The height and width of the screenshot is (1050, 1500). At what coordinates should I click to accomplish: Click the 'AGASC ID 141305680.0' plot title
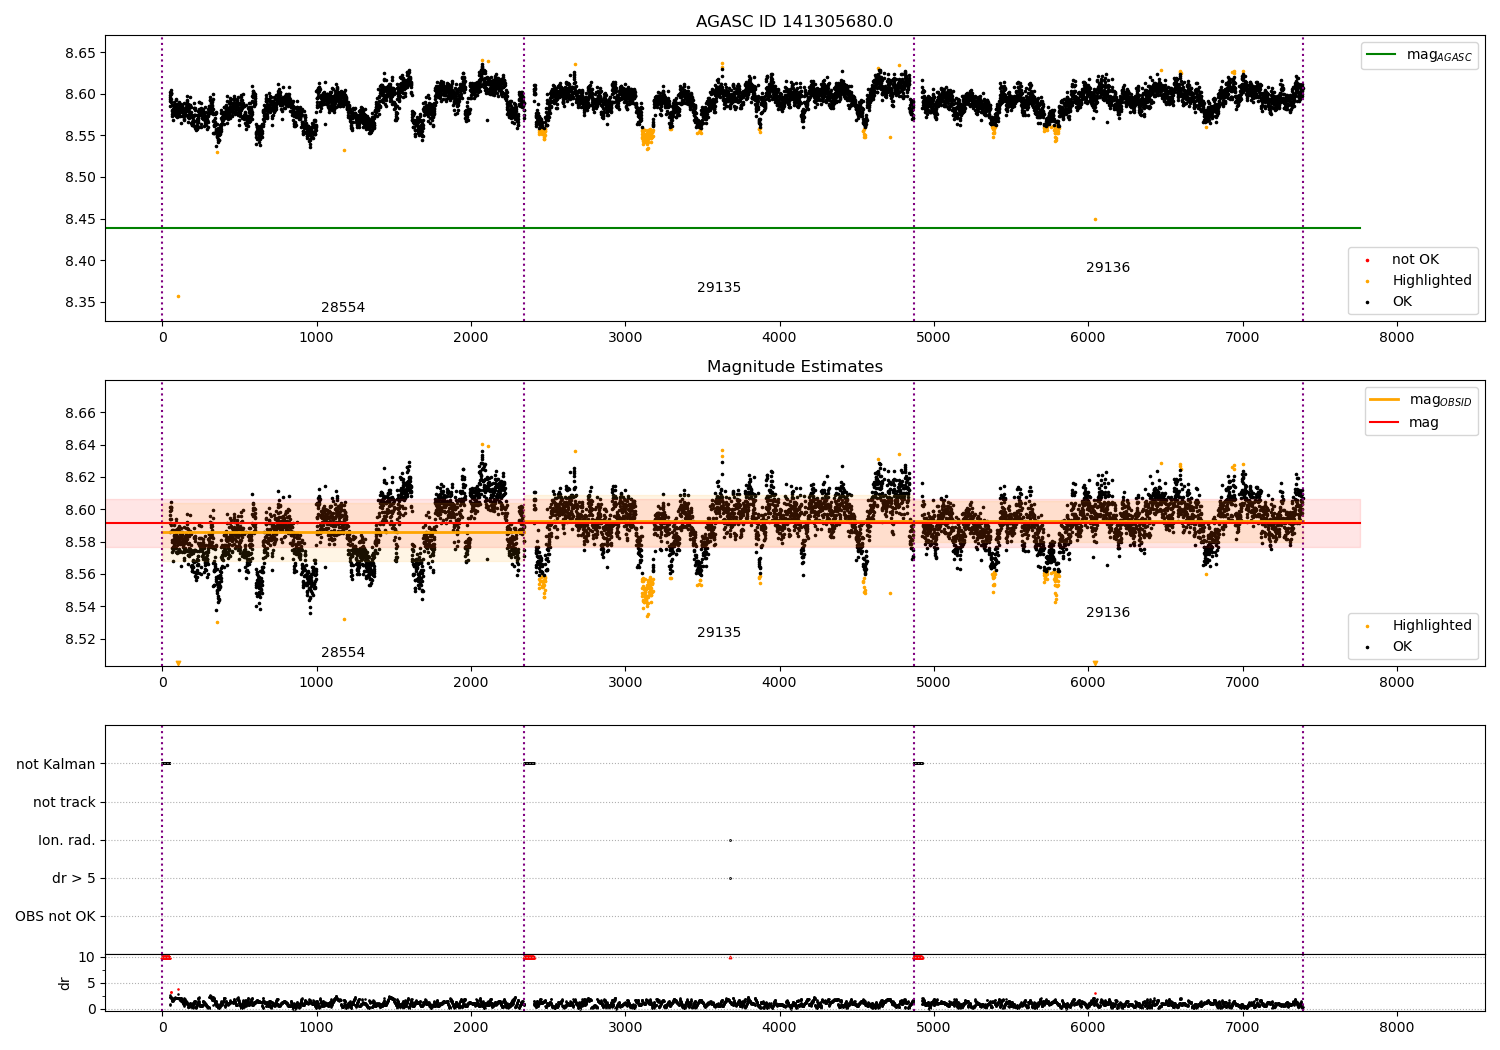tap(794, 22)
